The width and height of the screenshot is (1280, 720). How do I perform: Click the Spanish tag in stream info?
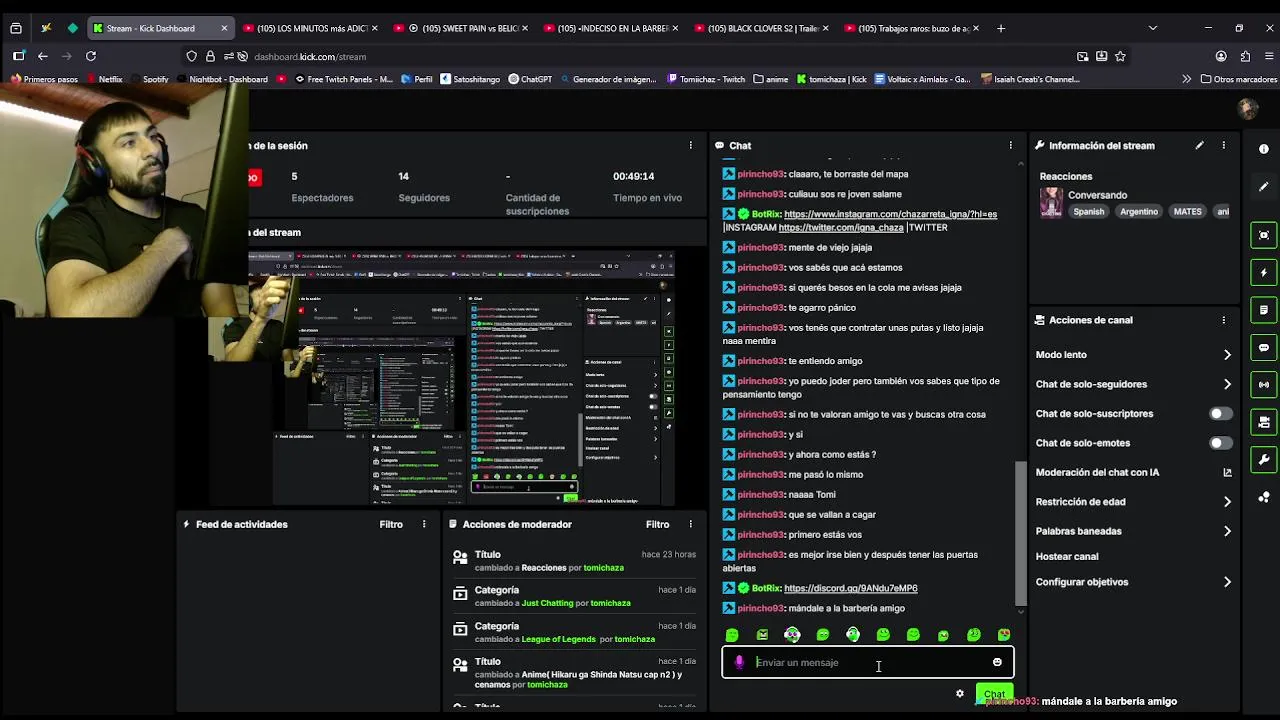[x=1088, y=212]
